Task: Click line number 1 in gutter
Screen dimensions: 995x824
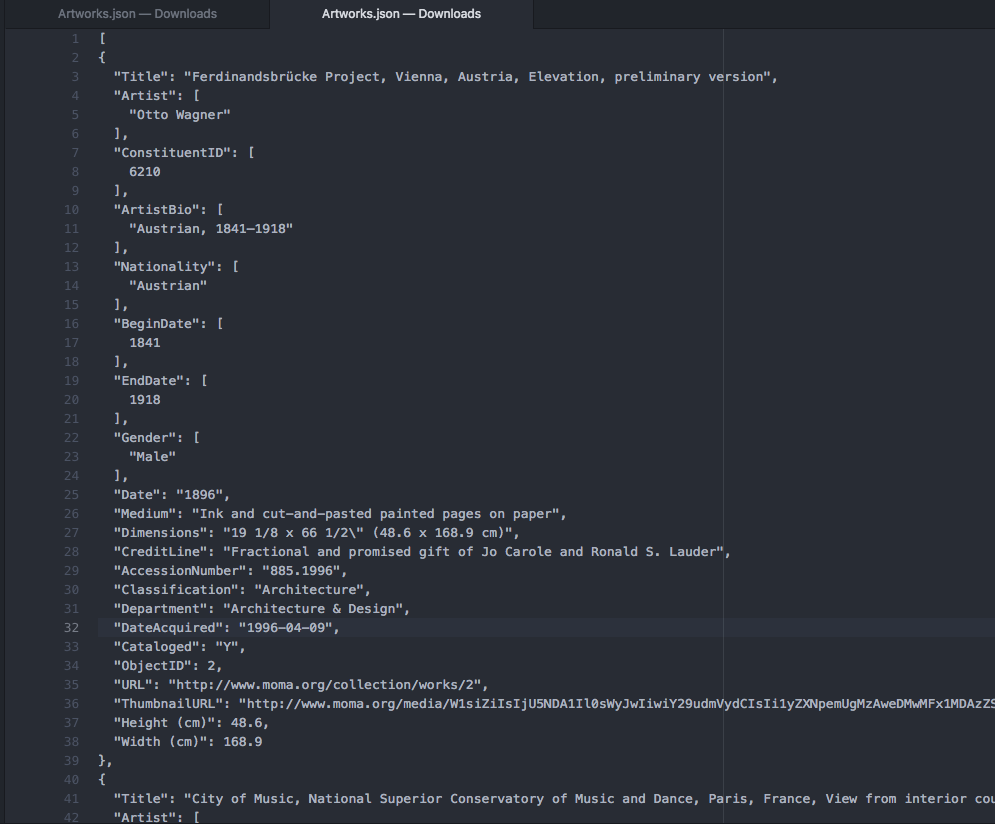Action: (75, 39)
